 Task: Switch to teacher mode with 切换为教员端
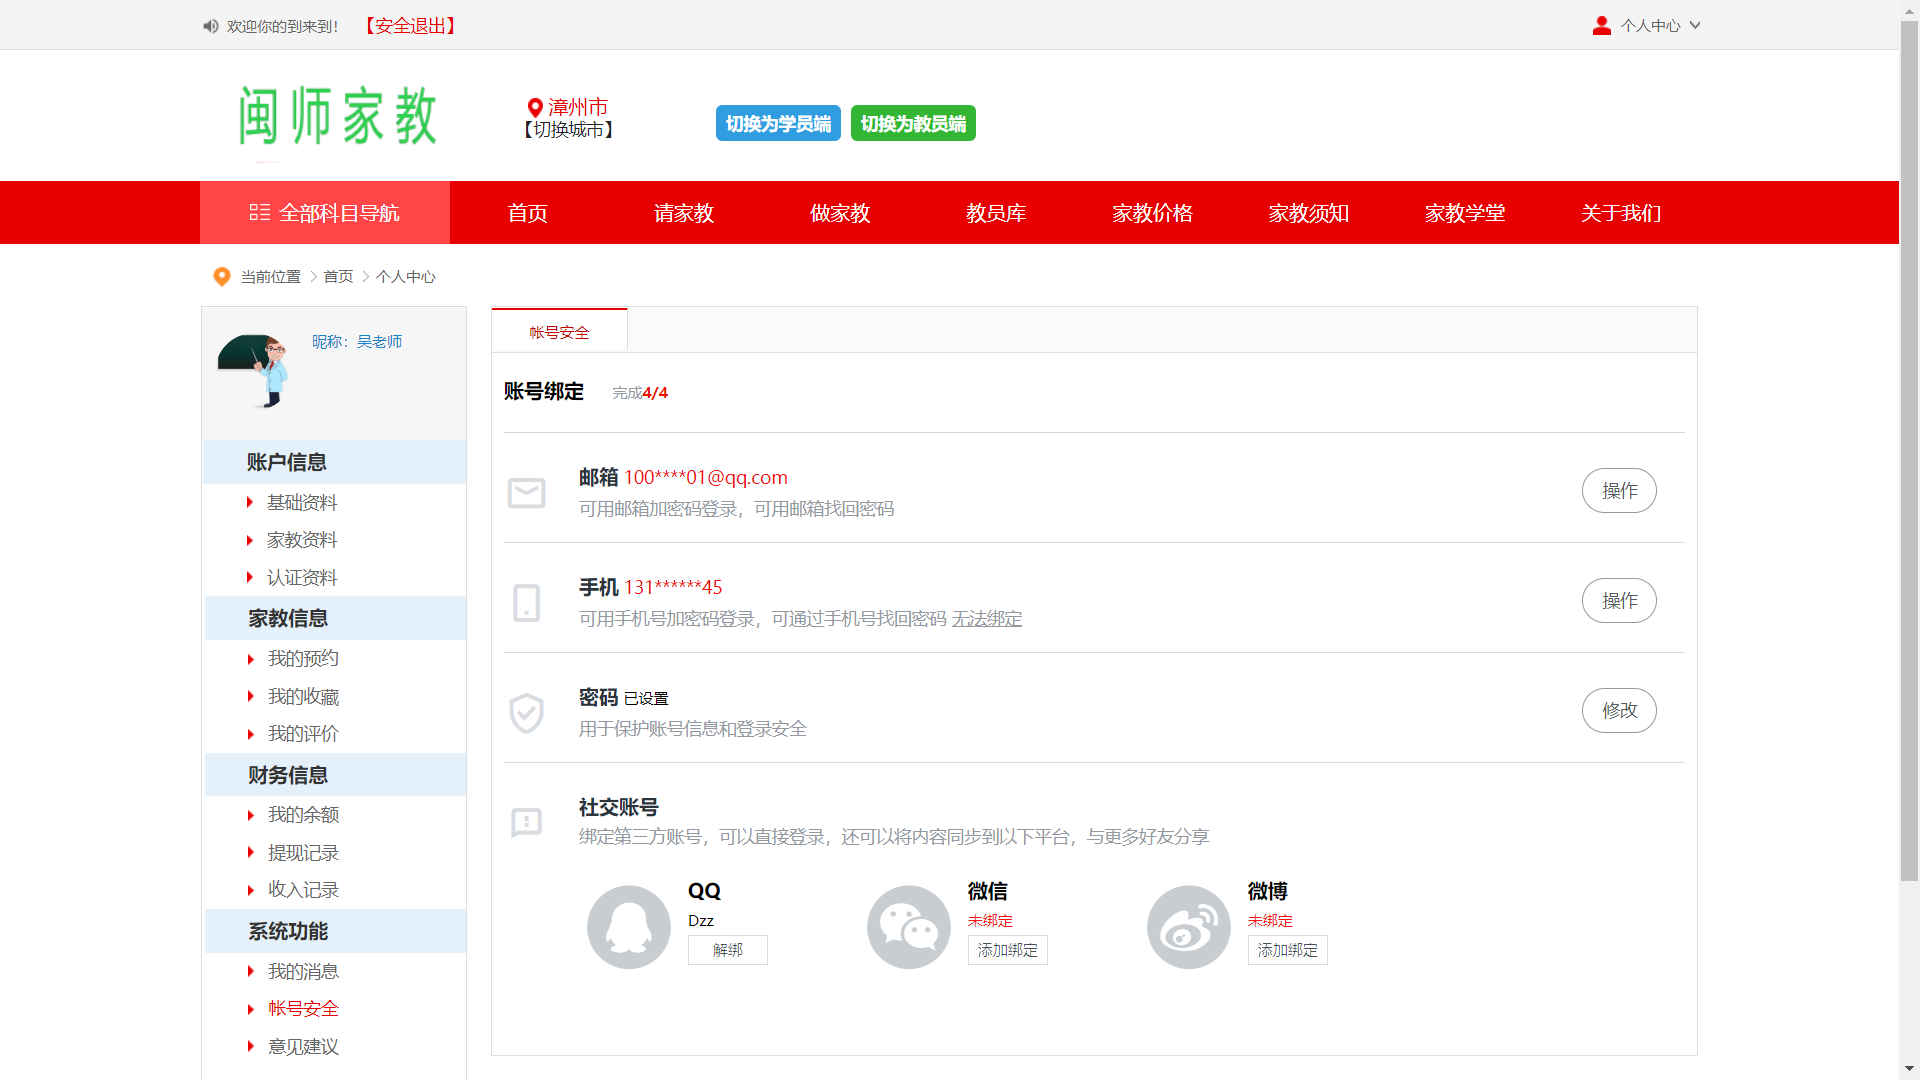click(913, 123)
